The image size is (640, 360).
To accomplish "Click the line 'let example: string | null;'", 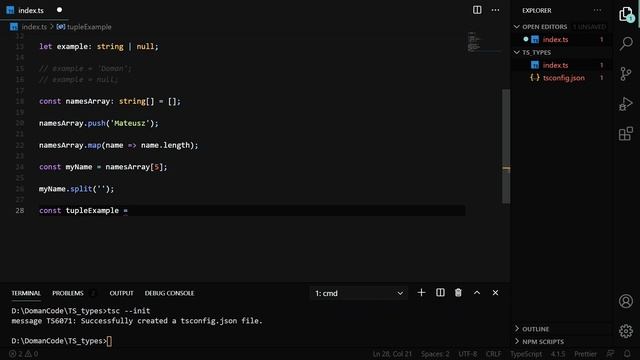I will 98,47.
